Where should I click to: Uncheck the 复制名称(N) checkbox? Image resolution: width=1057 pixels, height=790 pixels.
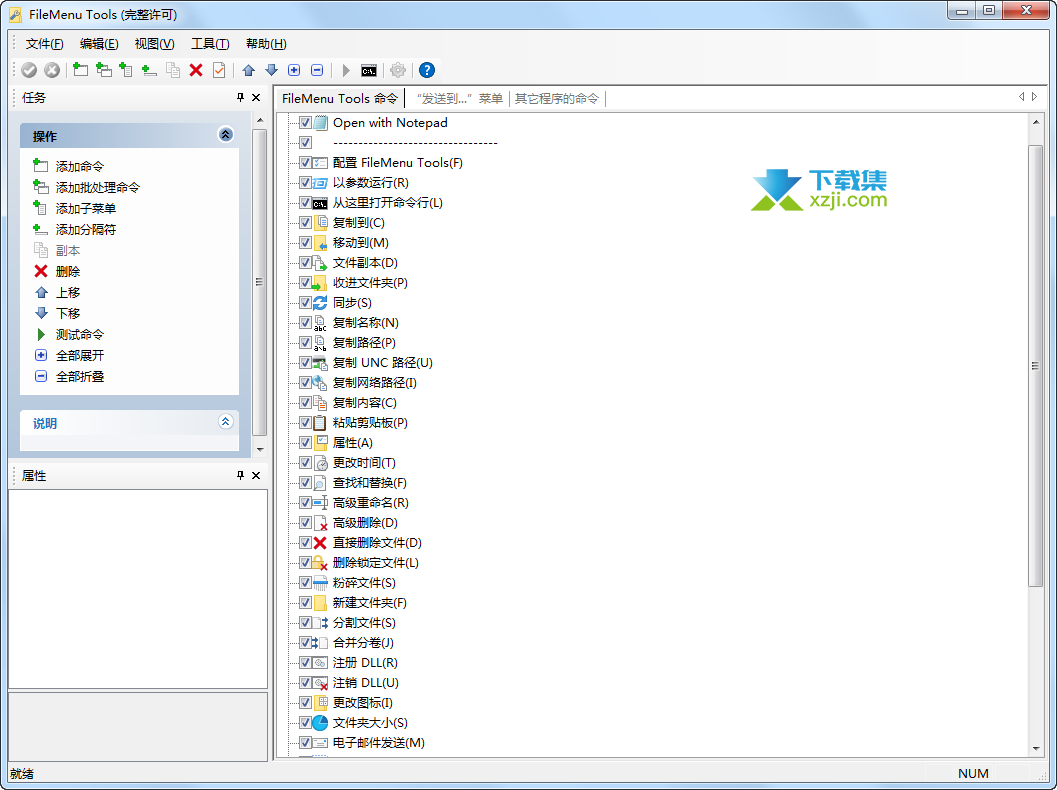(x=305, y=323)
